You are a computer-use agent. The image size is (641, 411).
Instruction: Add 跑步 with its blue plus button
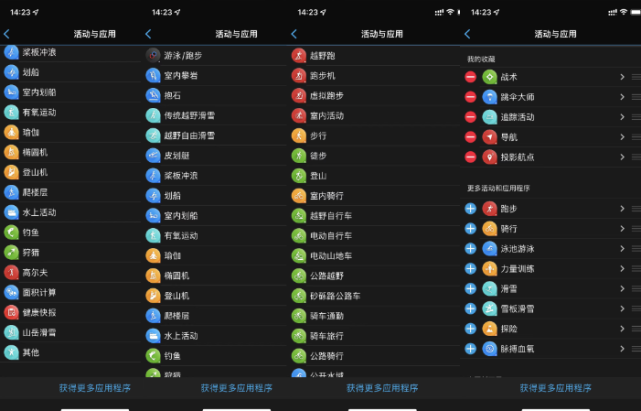(471, 209)
